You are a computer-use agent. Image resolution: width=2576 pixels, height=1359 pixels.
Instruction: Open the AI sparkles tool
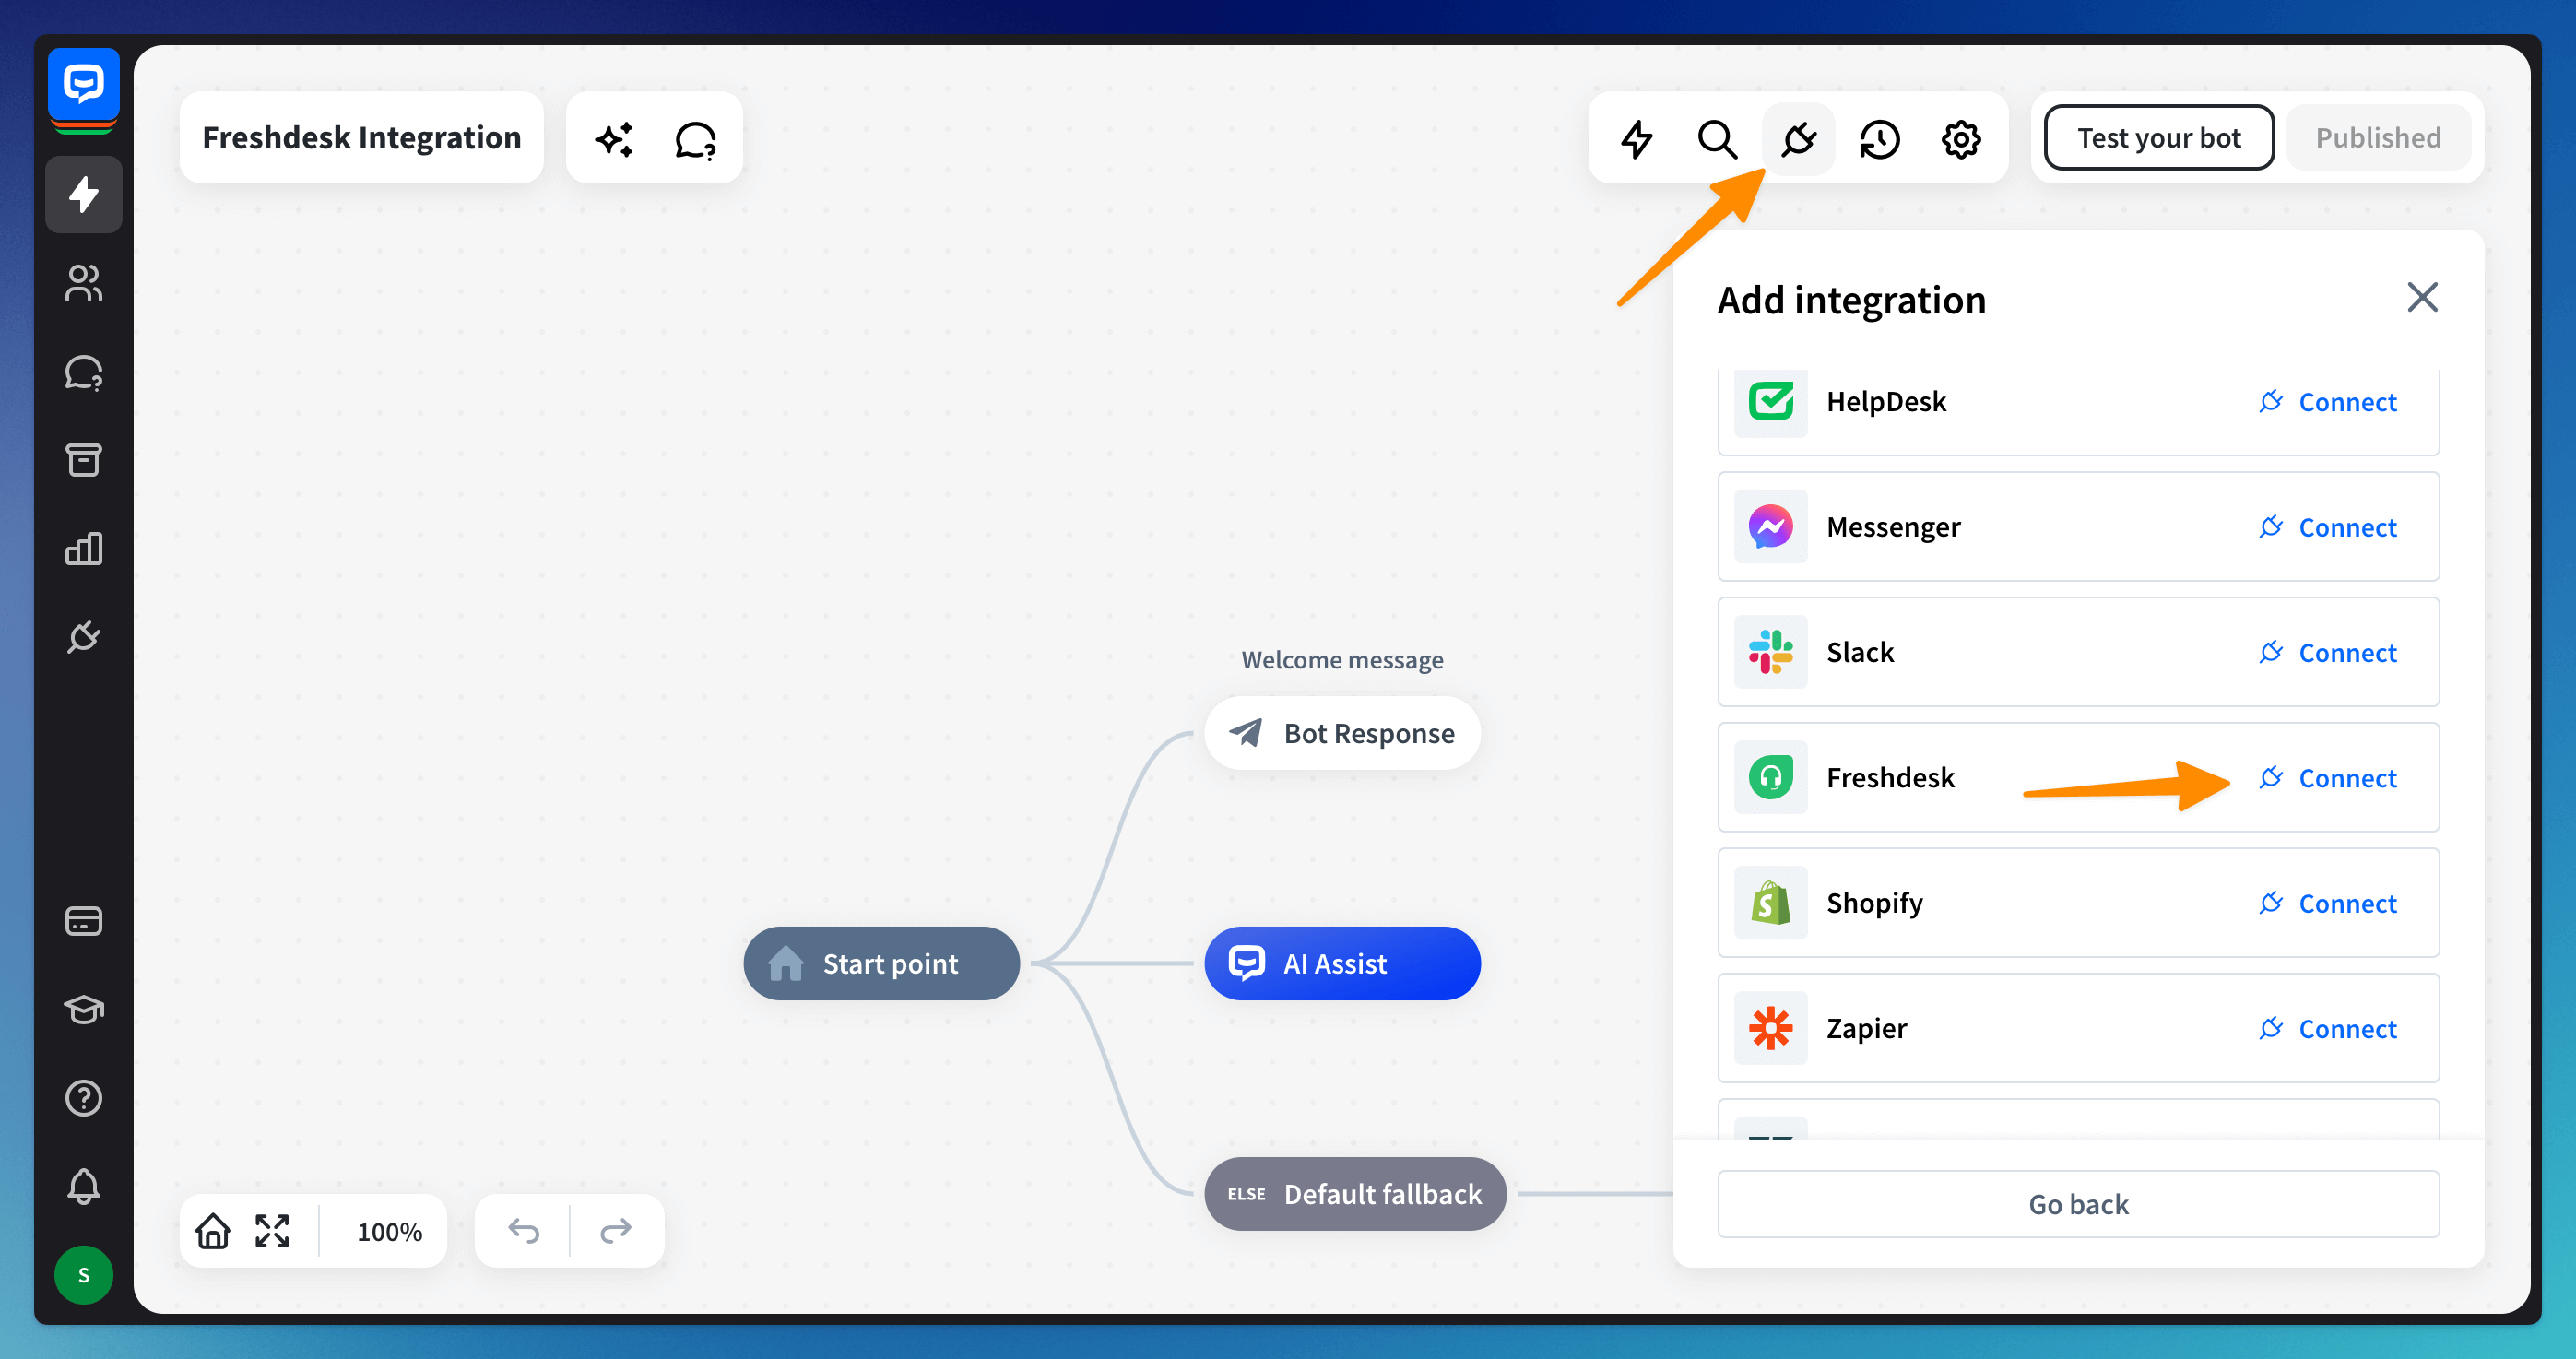coord(614,139)
